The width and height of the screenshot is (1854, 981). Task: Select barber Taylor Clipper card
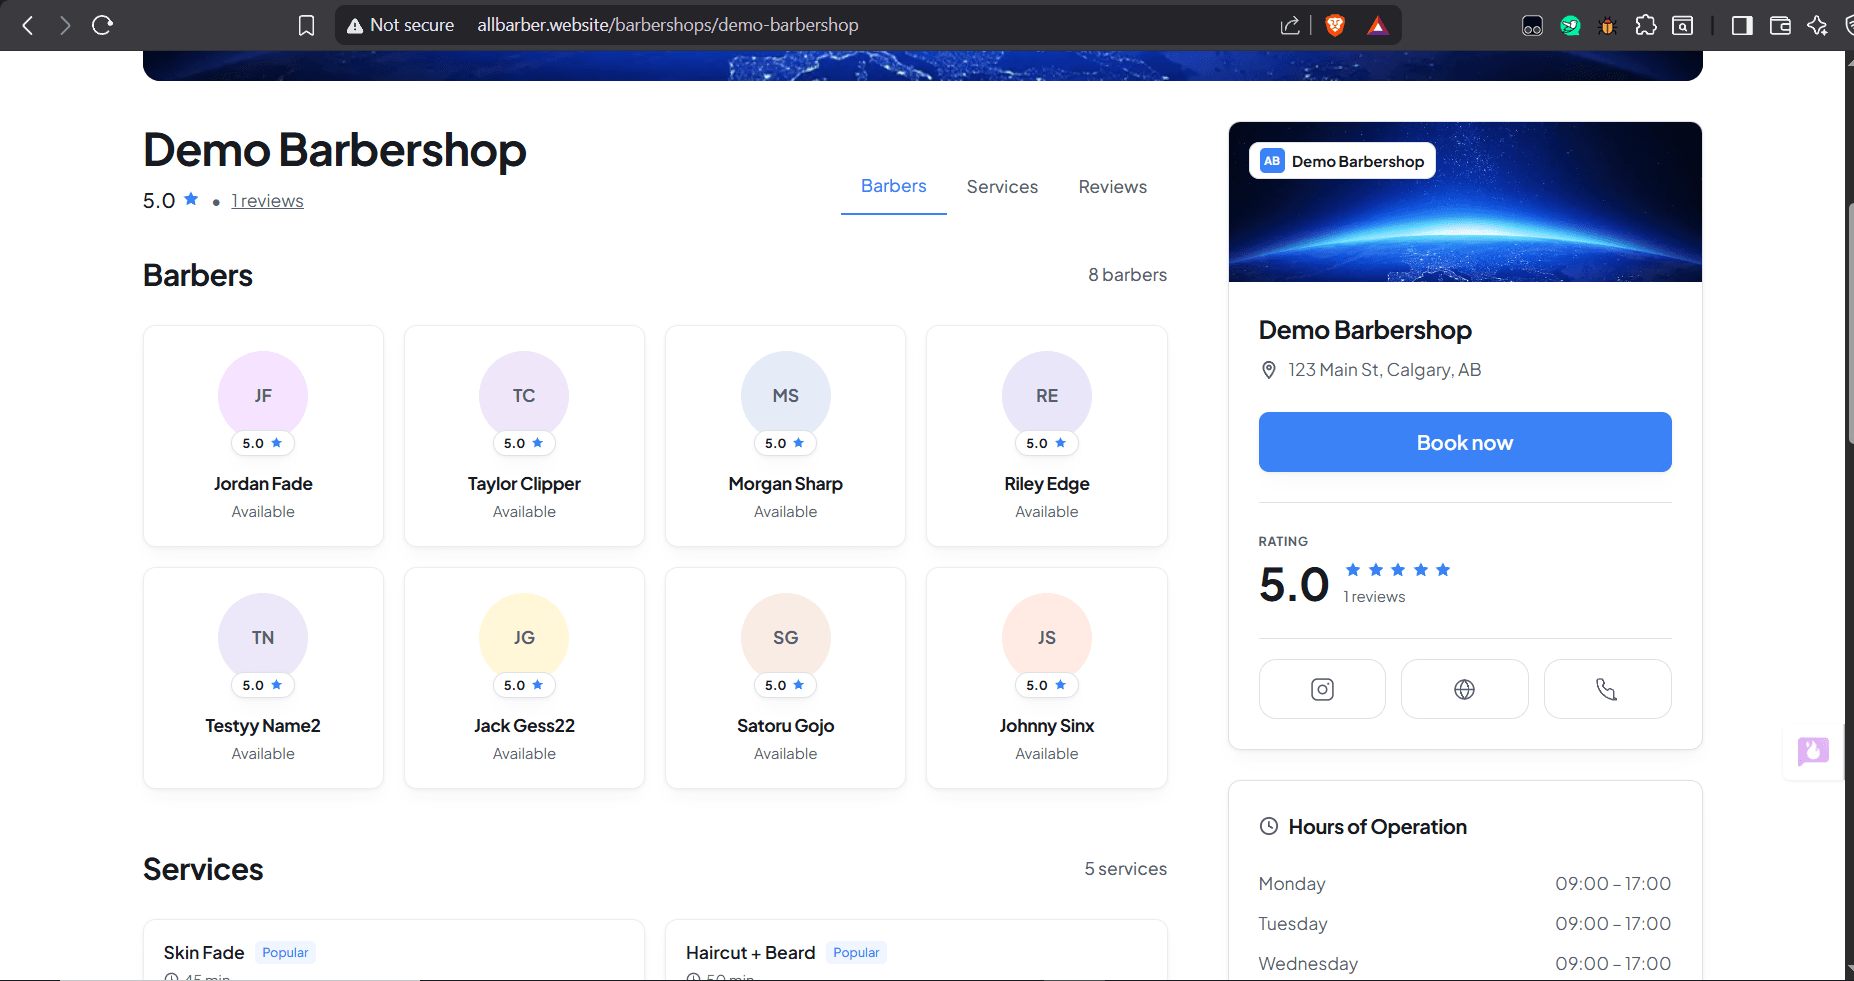click(524, 436)
